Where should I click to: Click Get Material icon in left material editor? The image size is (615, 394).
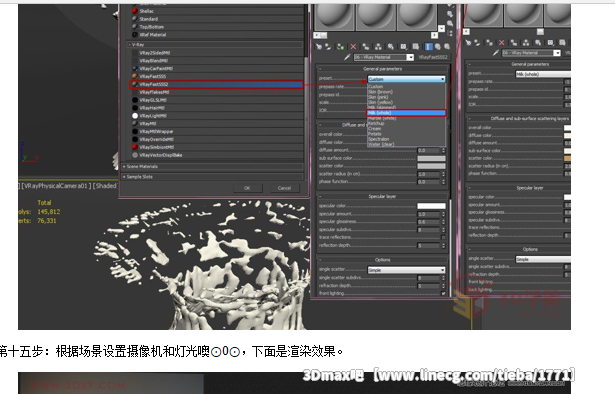click(318, 47)
